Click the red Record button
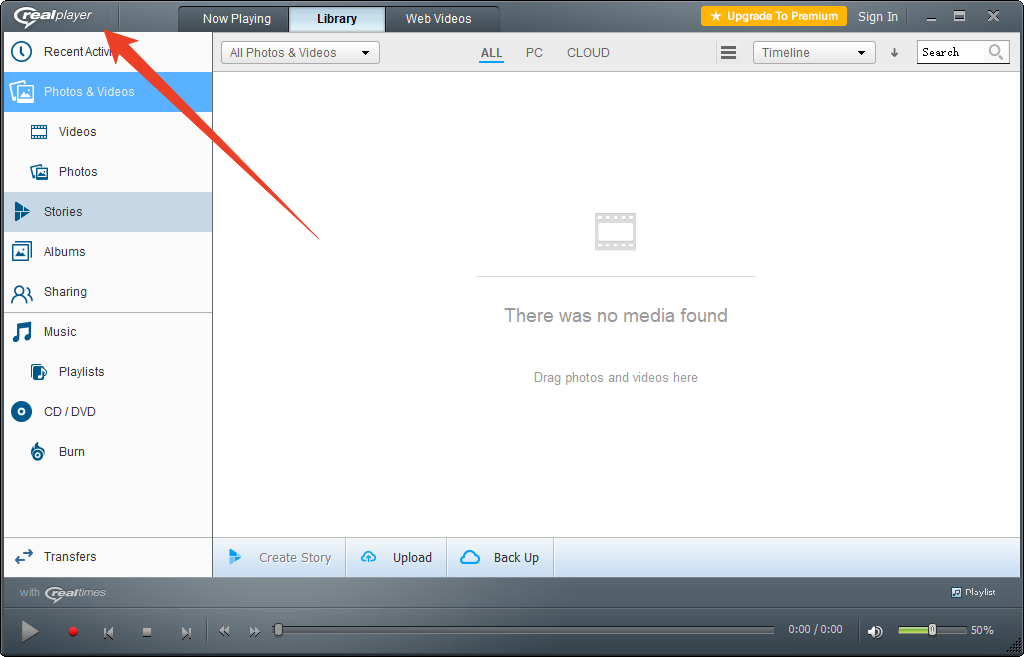 click(x=73, y=632)
